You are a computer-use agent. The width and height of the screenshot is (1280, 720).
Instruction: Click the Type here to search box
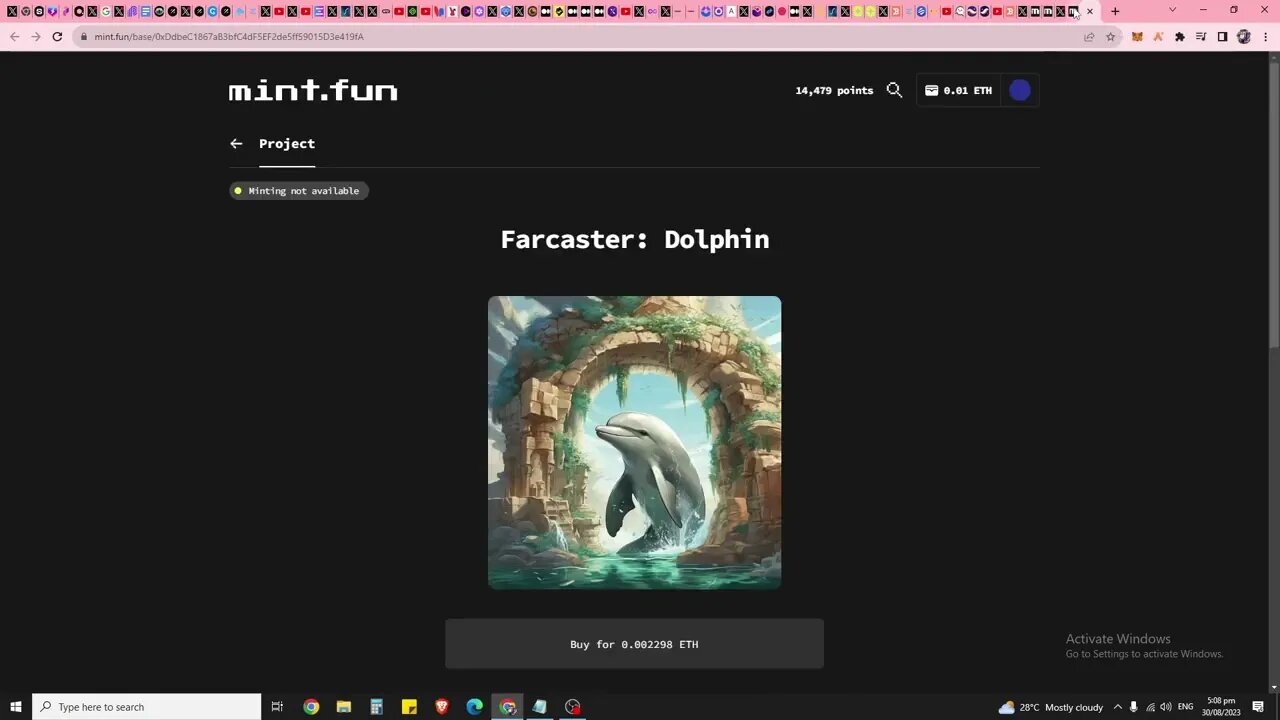click(x=147, y=707)
